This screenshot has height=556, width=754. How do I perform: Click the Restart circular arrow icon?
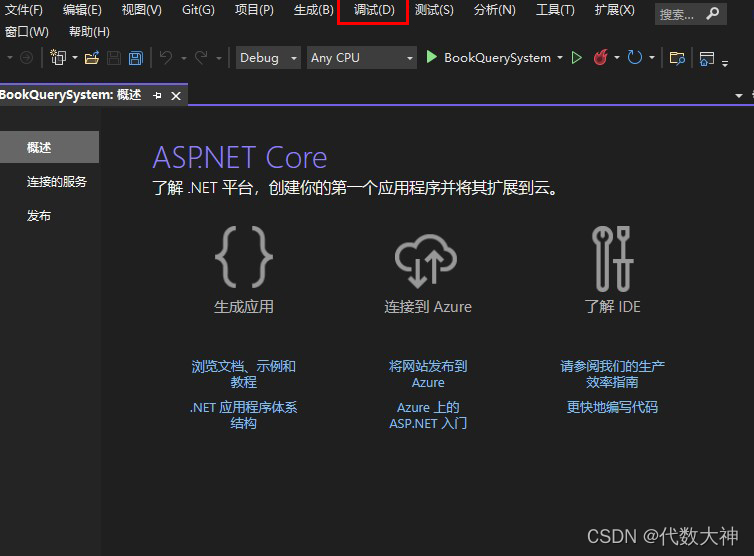(x=635, y=58)
